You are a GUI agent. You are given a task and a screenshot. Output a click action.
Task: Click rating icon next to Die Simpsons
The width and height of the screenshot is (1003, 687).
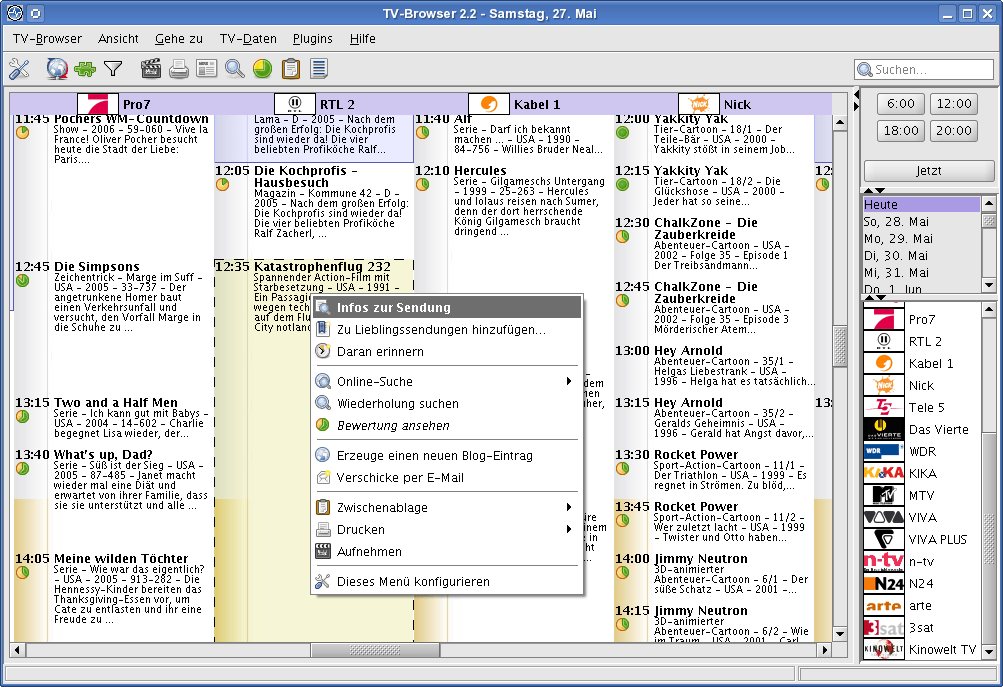coord(22,280)
